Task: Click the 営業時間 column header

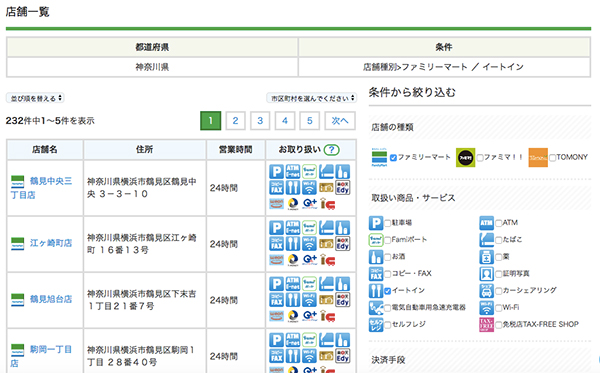Action: (x=236, y=150)
